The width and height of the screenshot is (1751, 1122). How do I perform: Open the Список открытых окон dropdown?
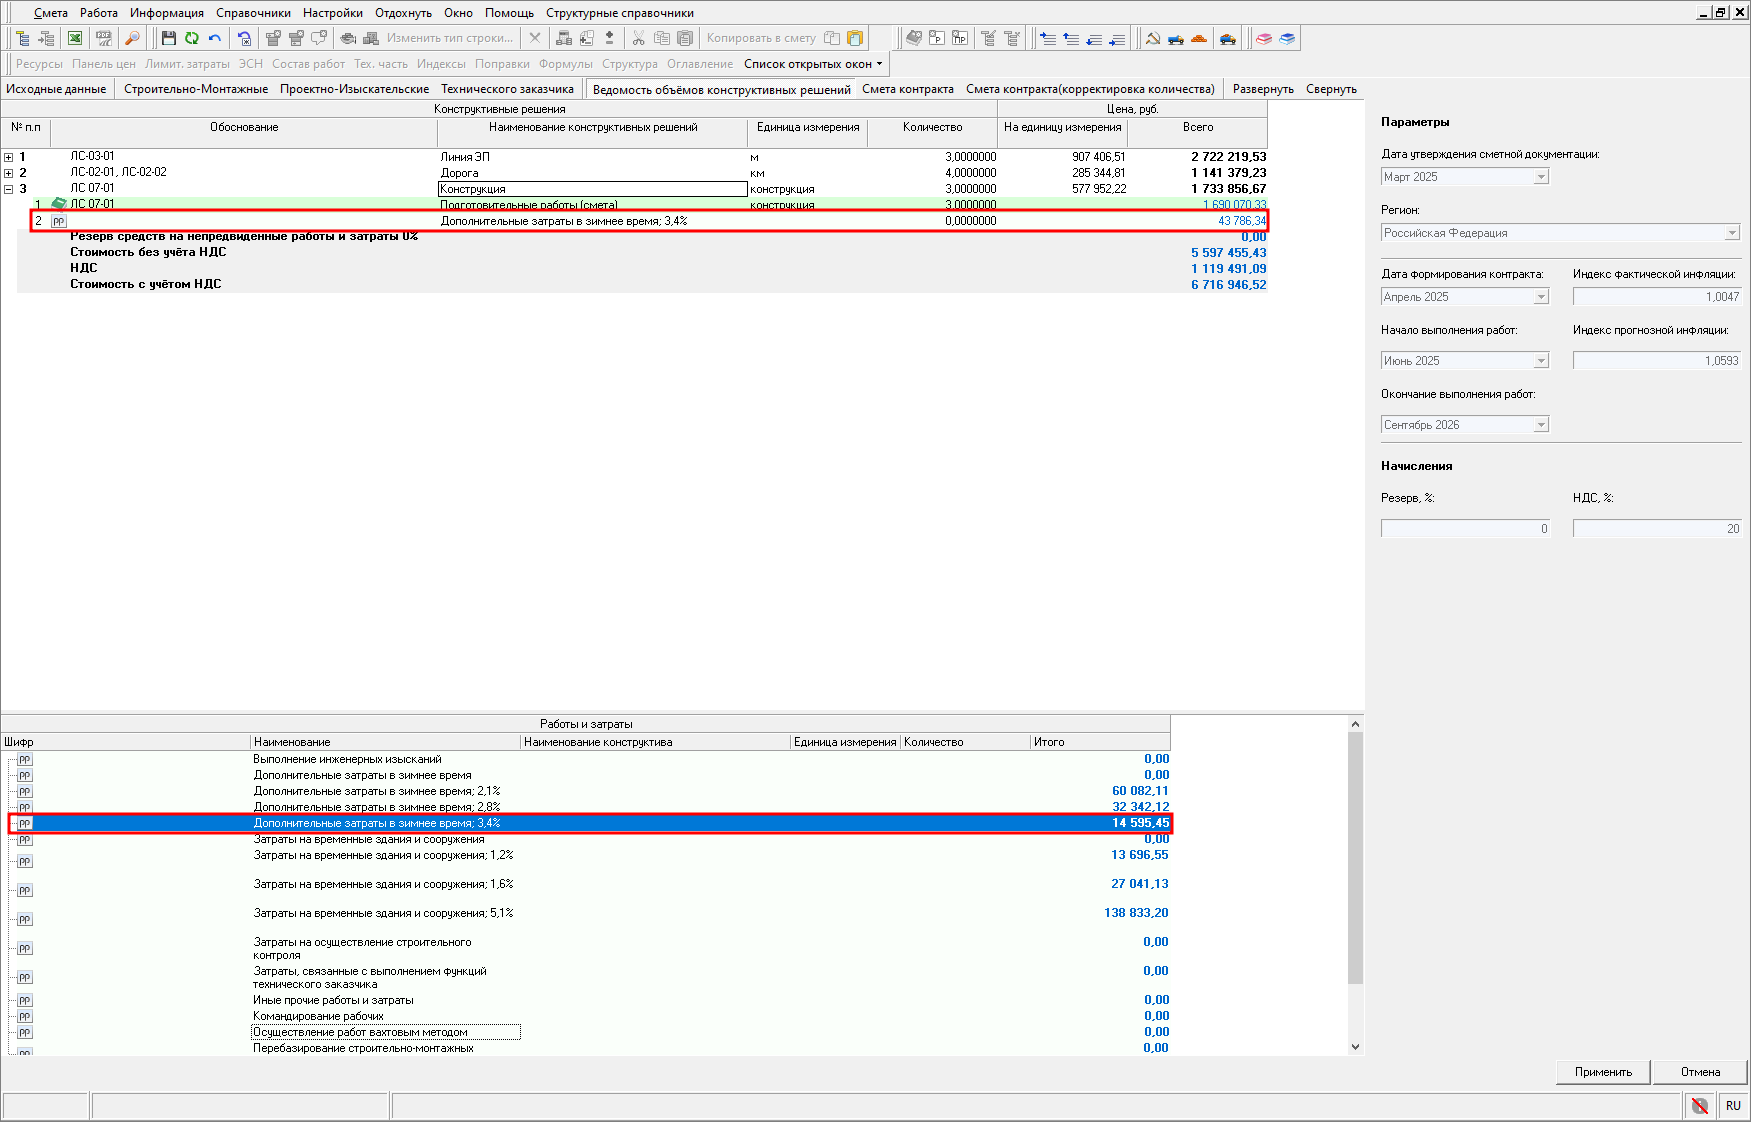click(813, 64)
